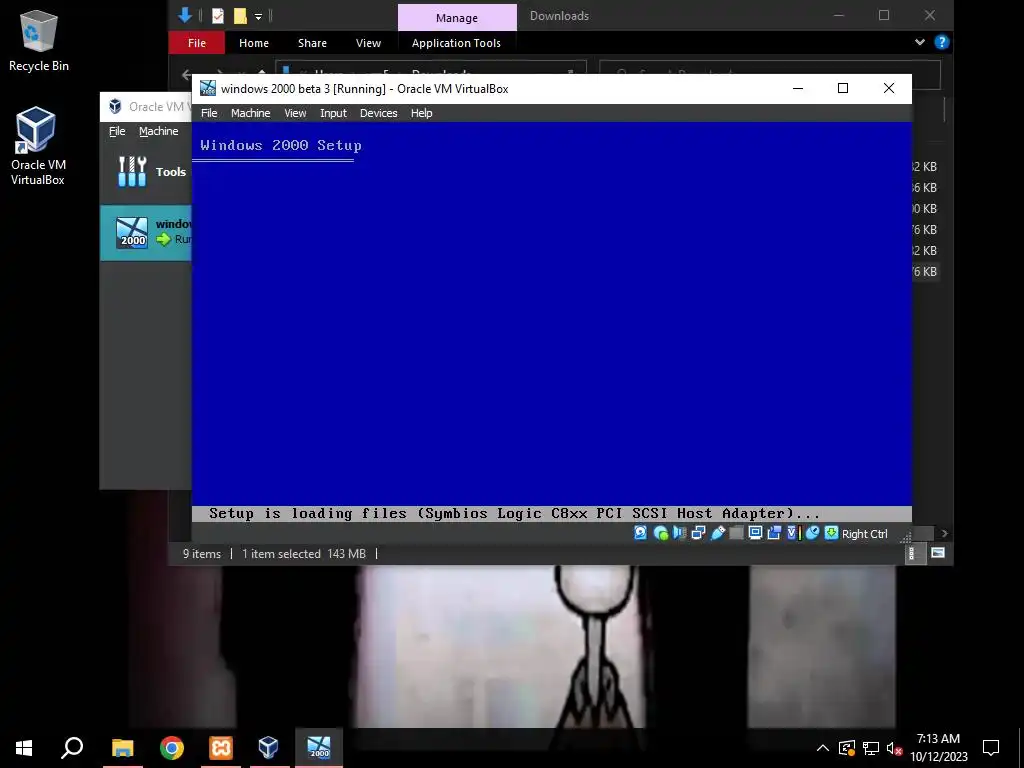Click the network icon in system tray
The width and height of the screenshot is (1024, 768).
[x=871, y=748]
